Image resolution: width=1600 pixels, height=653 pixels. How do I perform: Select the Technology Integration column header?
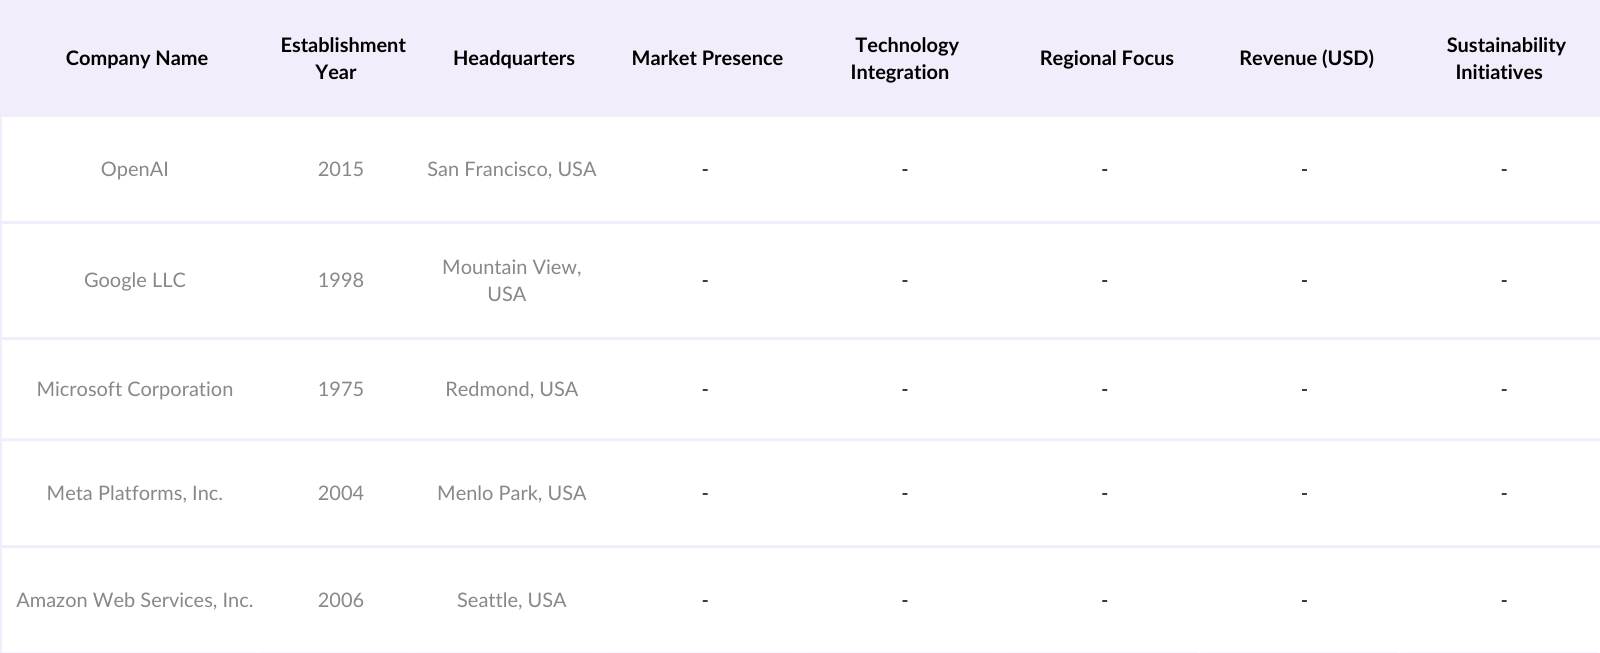point(905,58)
